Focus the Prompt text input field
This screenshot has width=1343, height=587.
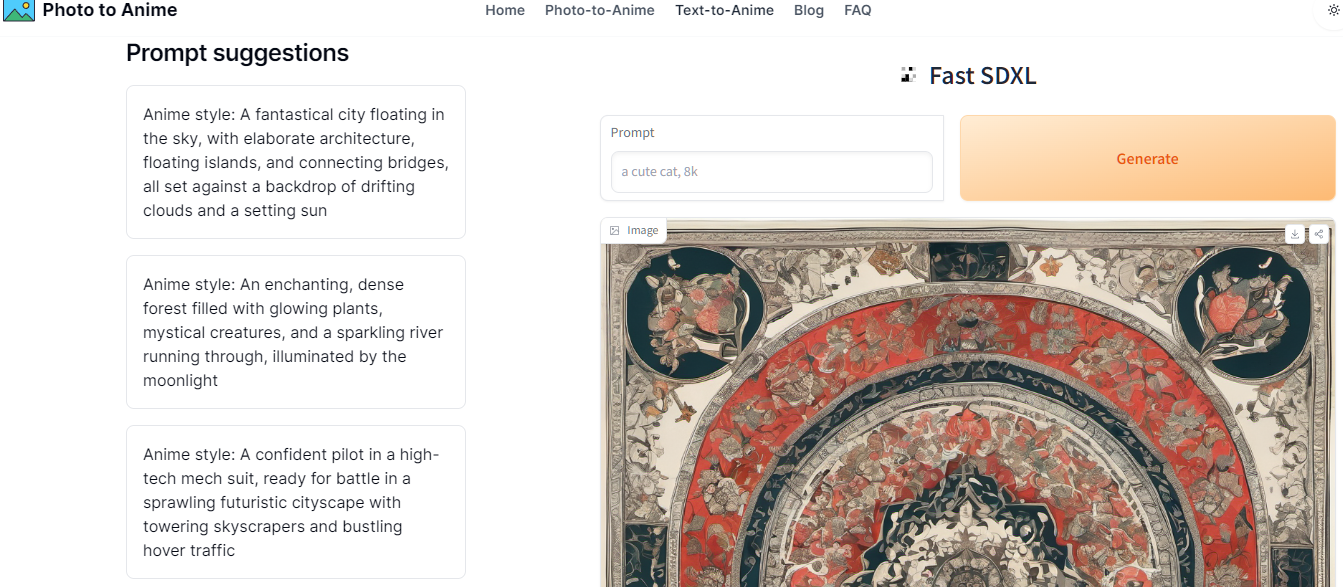tap(771, 172)
